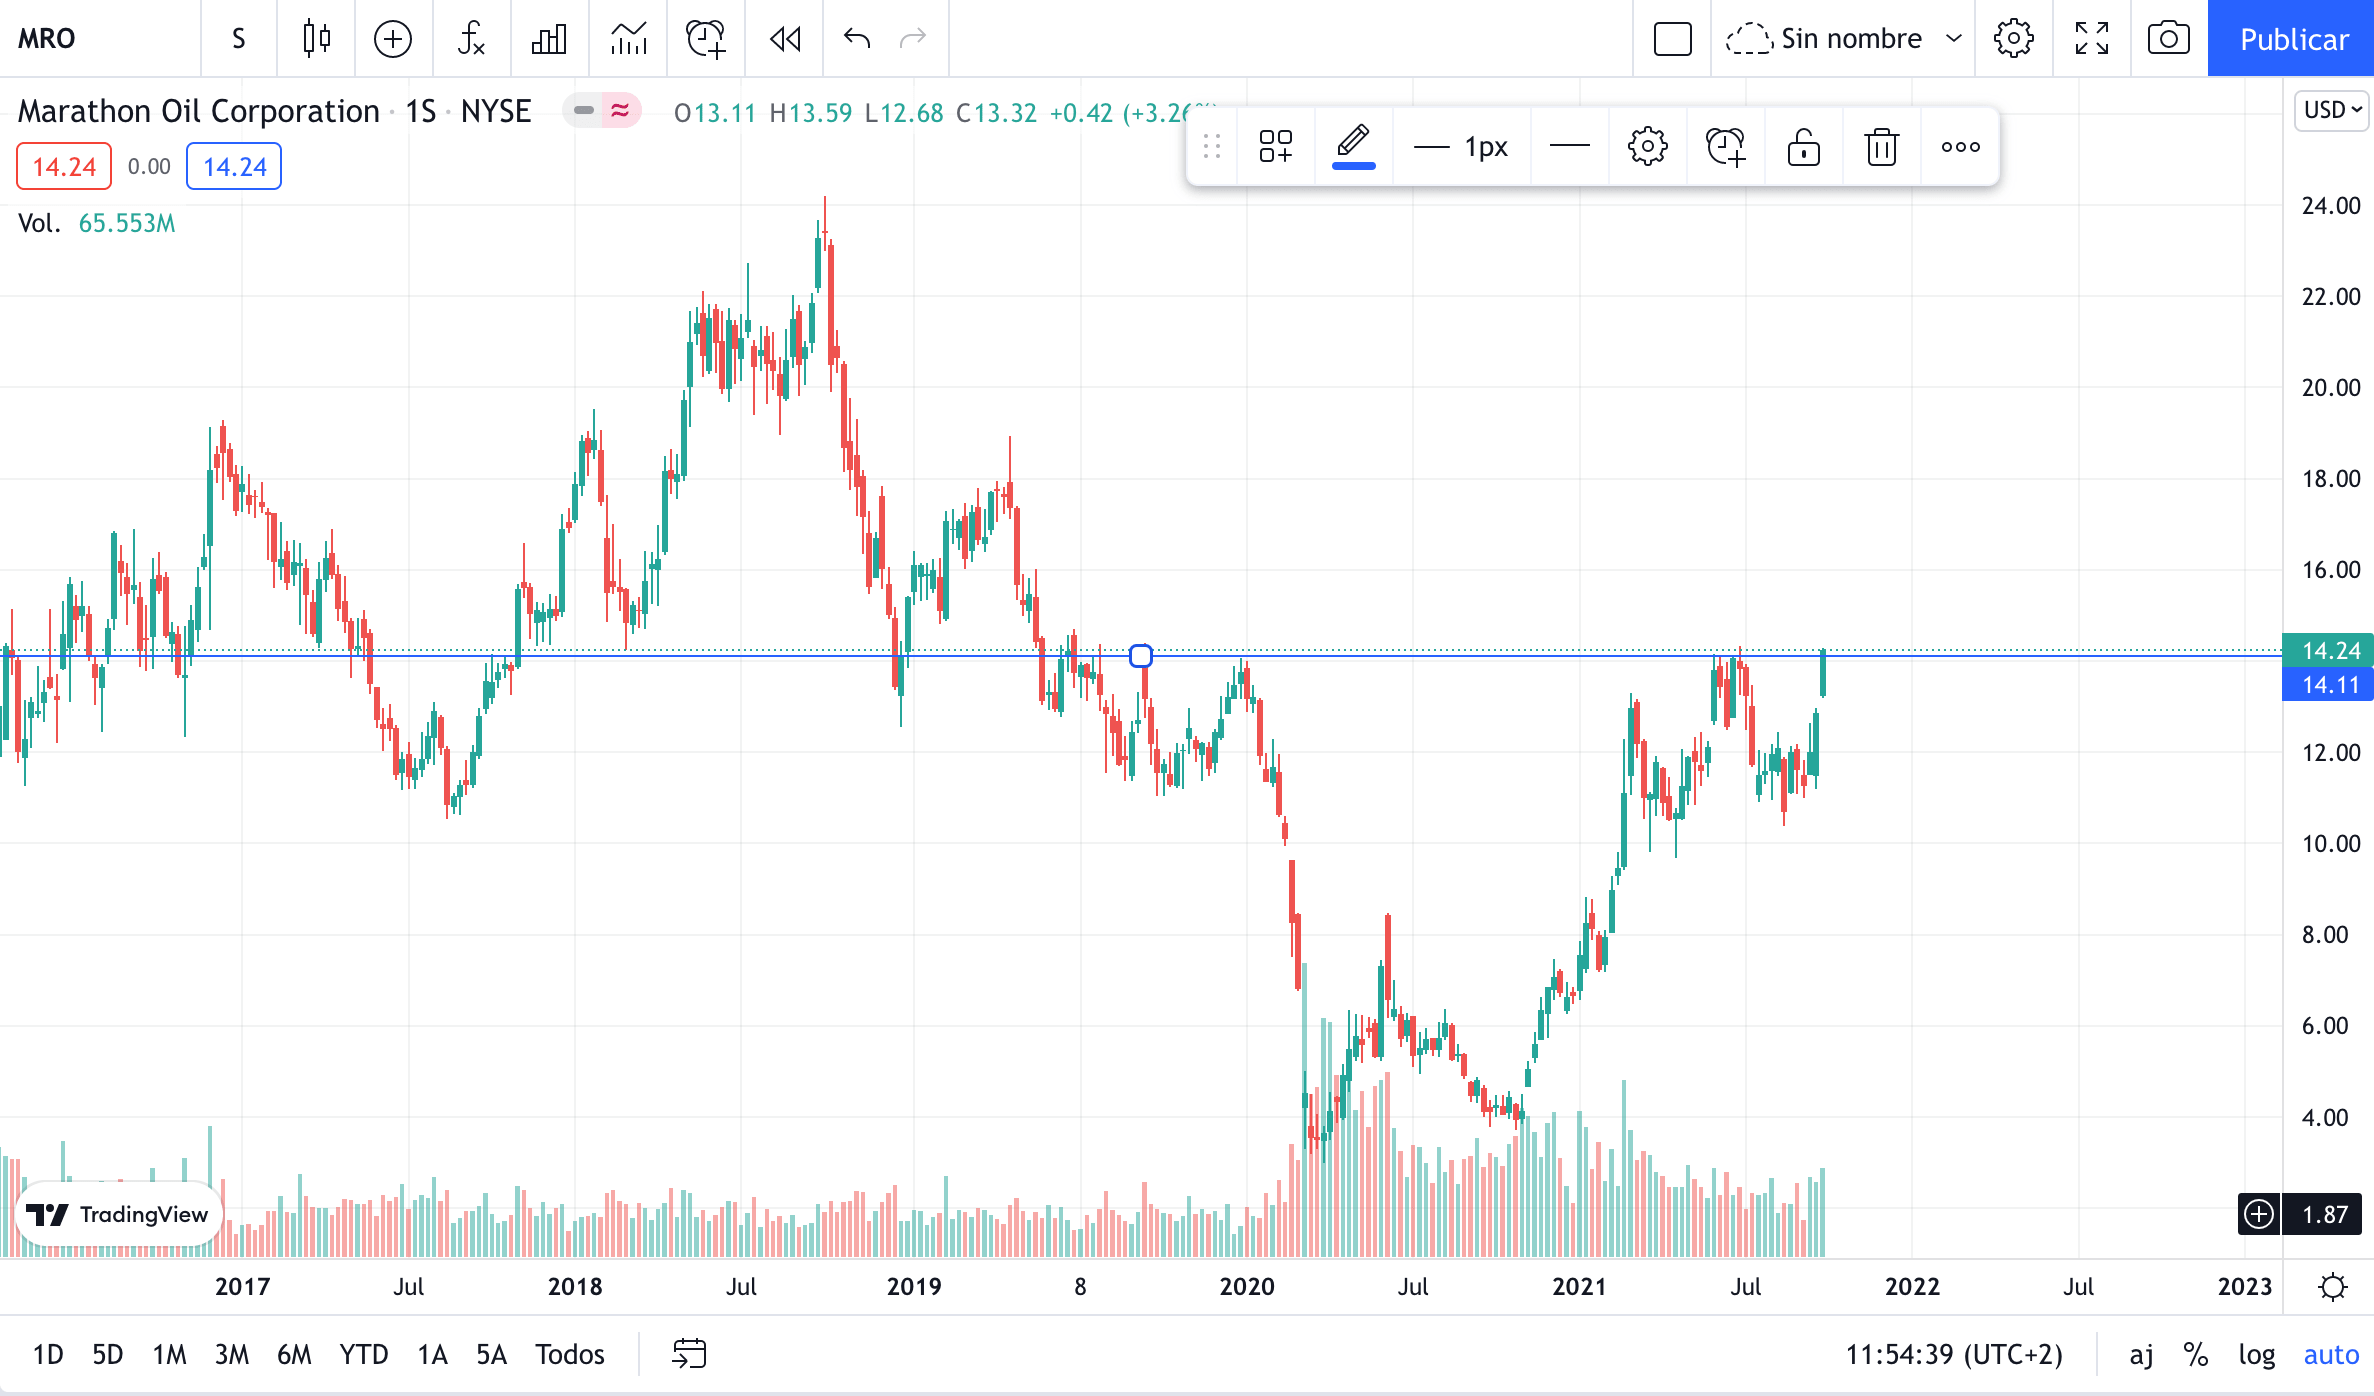
Task: Create an alert with top toolbar clock icon
Action: coord(706,39)
